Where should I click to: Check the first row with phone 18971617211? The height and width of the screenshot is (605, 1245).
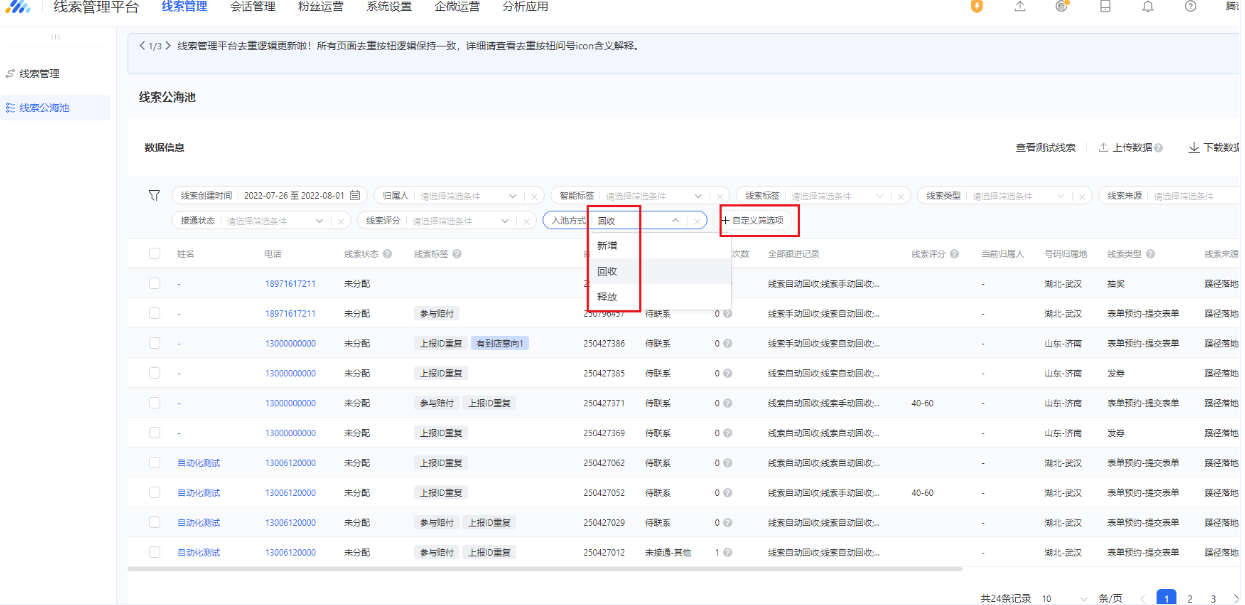pyautogui.click(x=155, y=284)
